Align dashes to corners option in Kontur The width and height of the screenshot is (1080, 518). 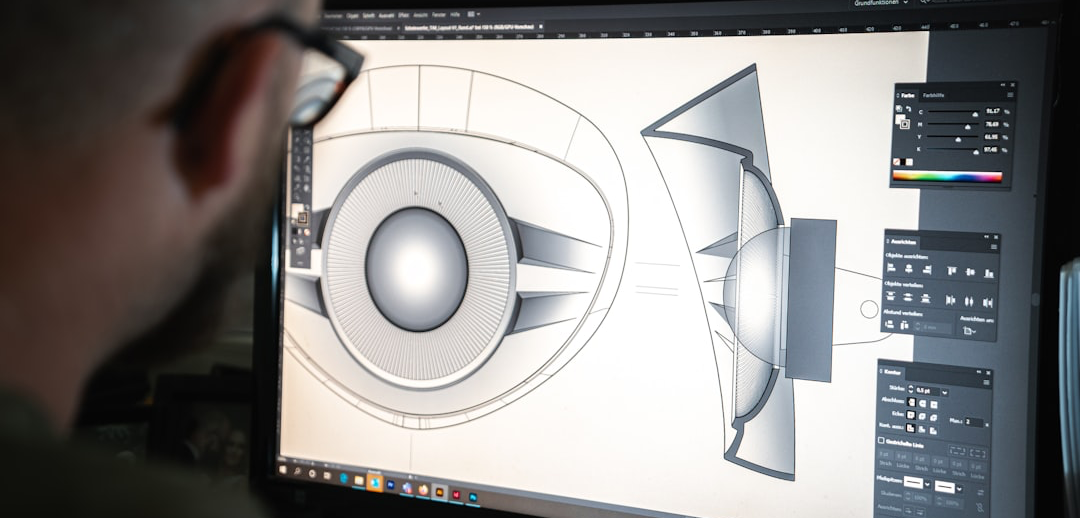[x=977, y=453]
